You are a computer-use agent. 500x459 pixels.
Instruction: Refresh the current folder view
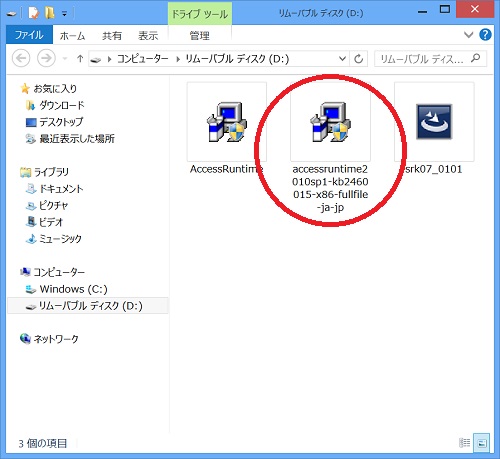359,59
